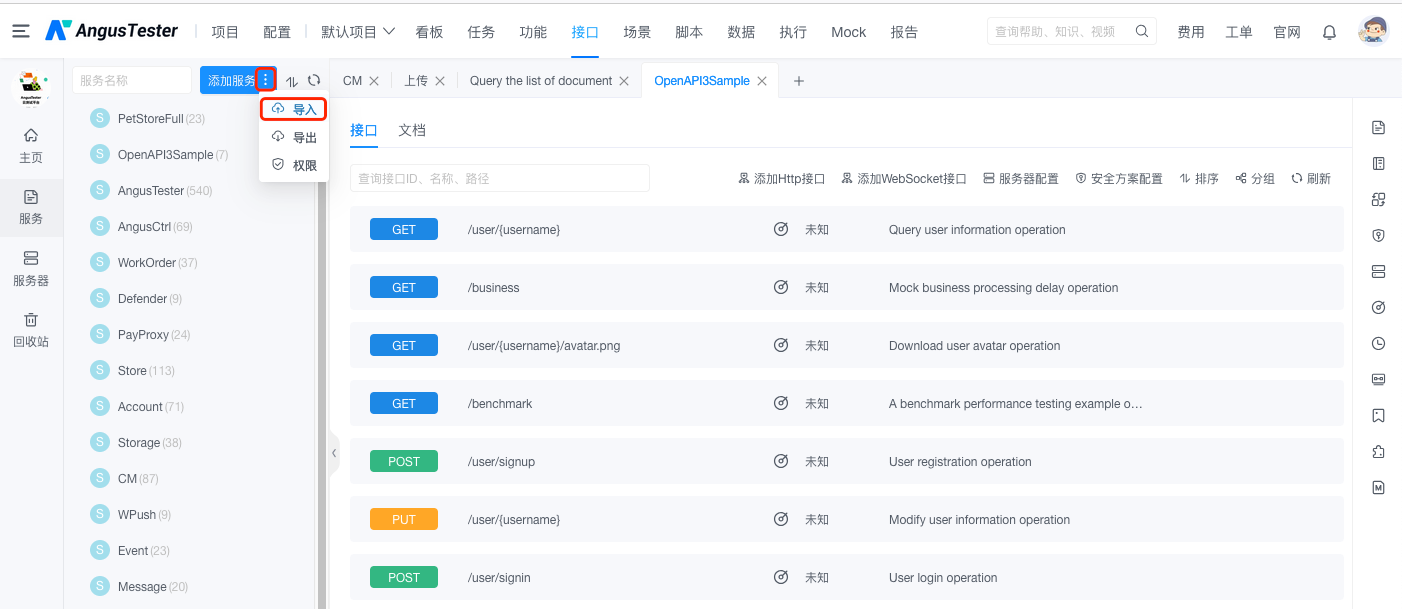Choose 权限 from the dropdown menu
Image resolution: width=1402 pixels, height=609 pixels.
coord(294,165)
